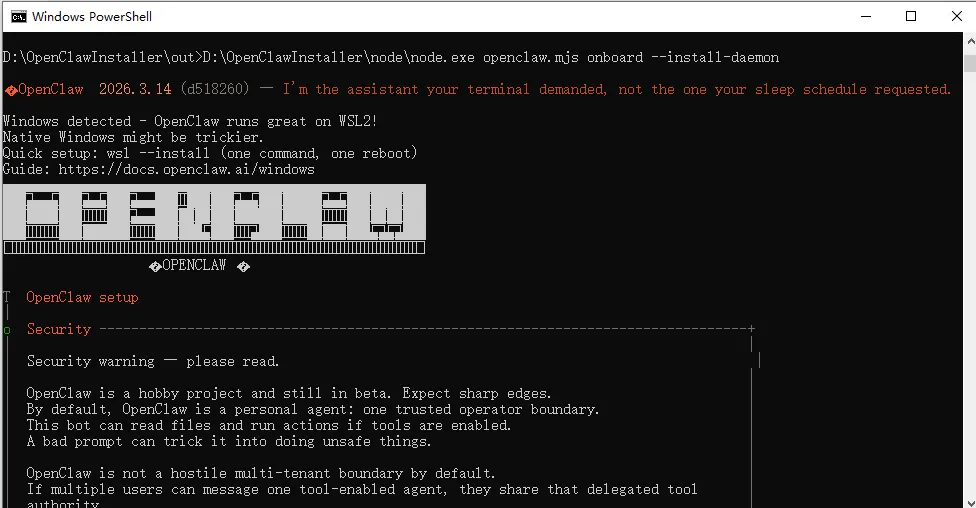This screenshot has height=508, width=976.
Task: Maximize the Windows PowerShell window
Action: [911, 16]
